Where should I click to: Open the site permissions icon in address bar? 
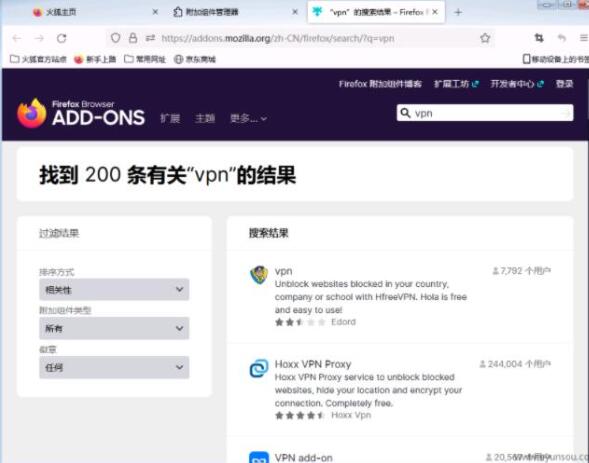tap(151, 38)
